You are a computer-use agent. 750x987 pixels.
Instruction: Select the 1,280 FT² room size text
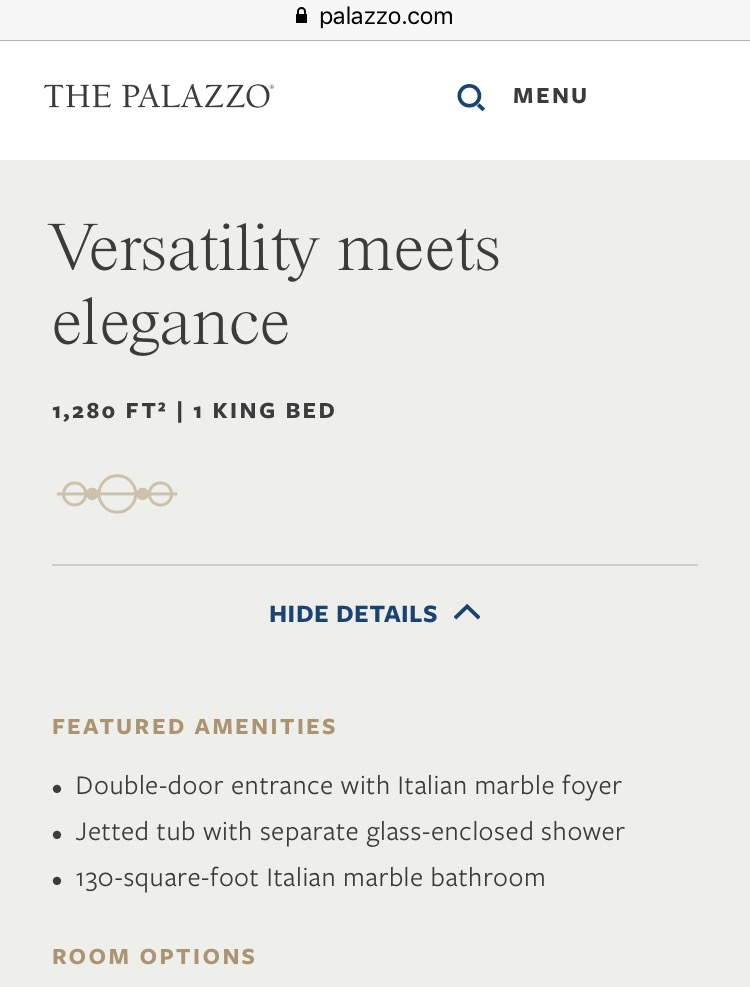click(109, 411)
